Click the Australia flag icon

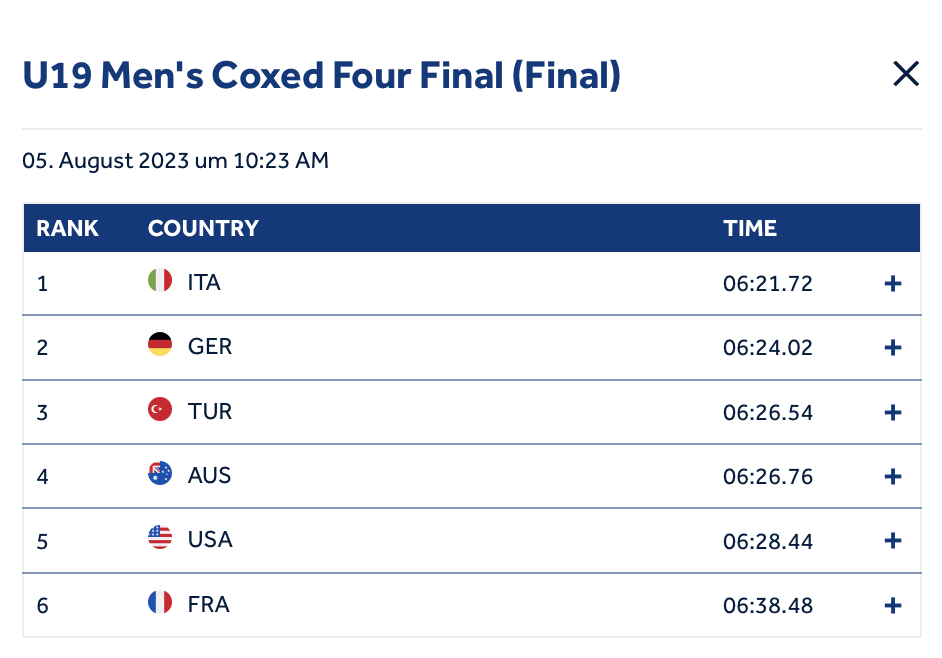pos(160,474)
